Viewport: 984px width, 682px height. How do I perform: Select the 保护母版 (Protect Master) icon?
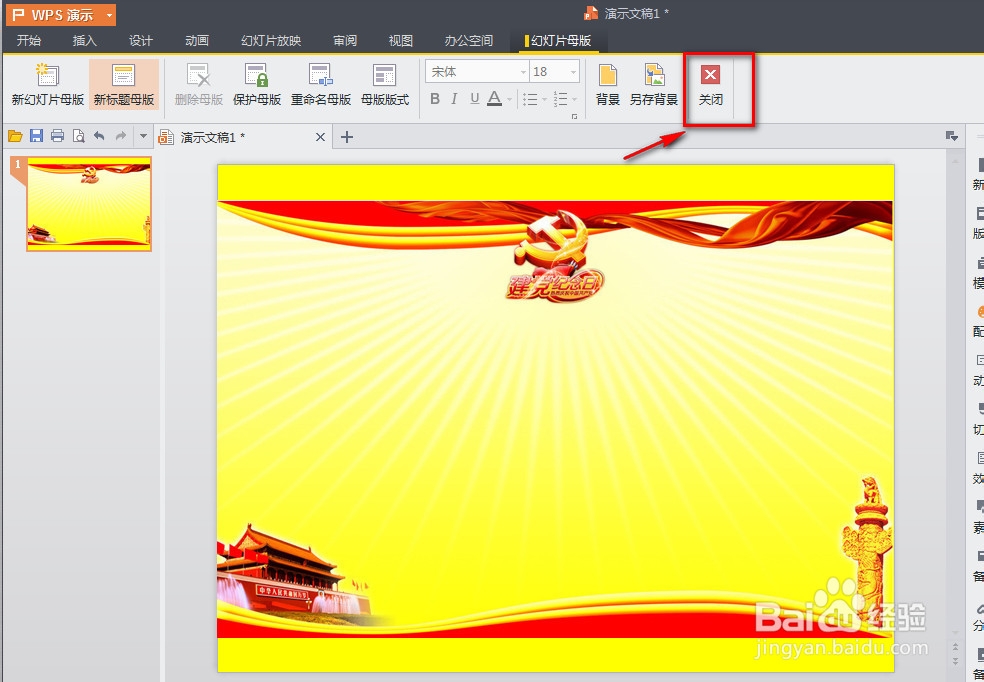[260, 85]
